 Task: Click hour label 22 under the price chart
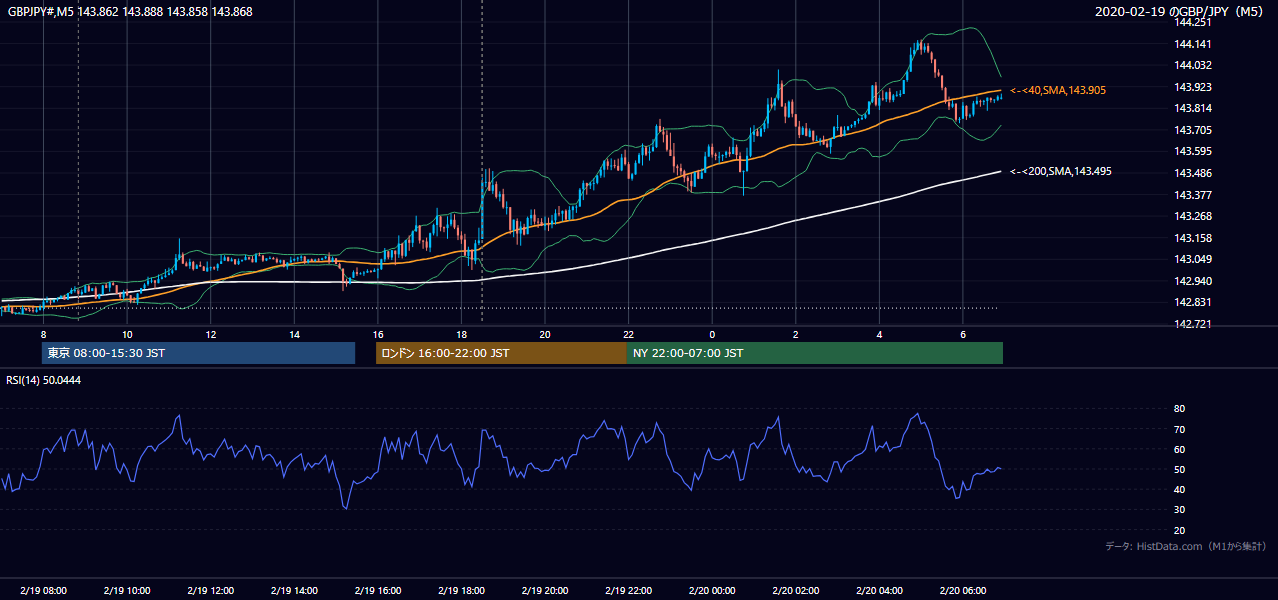point(628,334)
